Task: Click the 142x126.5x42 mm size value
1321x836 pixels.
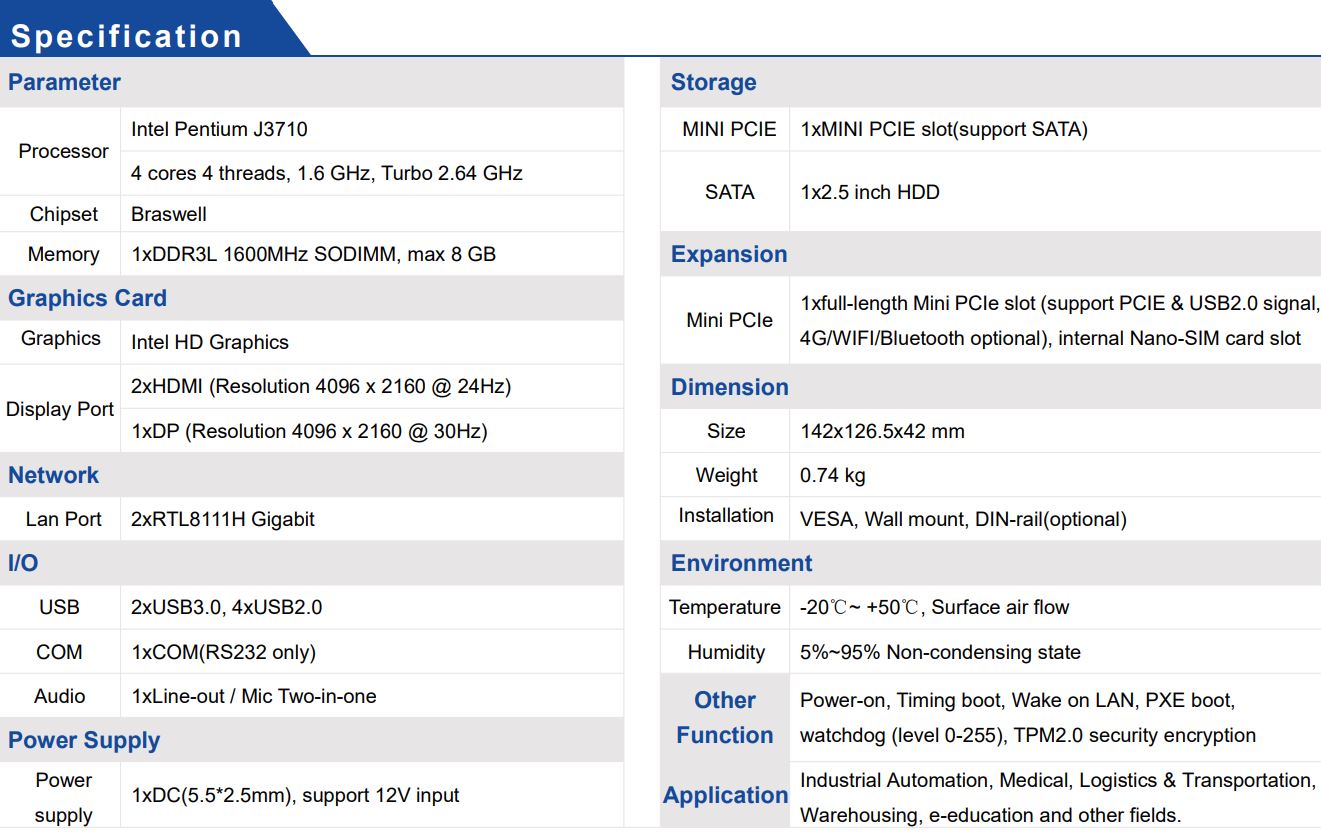Action: point(882,431)
